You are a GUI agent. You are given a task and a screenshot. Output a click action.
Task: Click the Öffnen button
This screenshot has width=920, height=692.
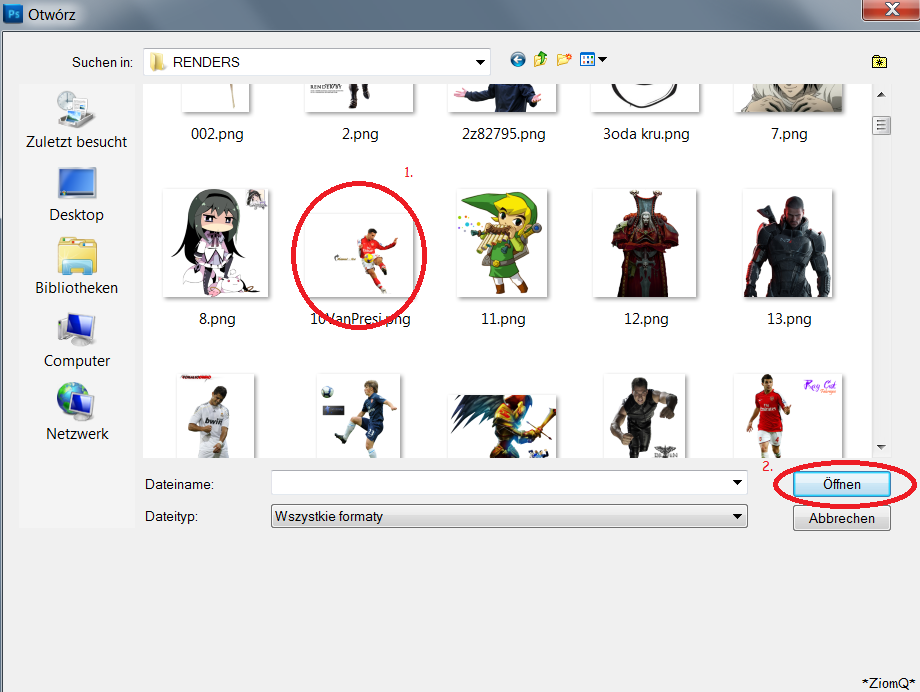pyautogui.click(x=841, y=484)
